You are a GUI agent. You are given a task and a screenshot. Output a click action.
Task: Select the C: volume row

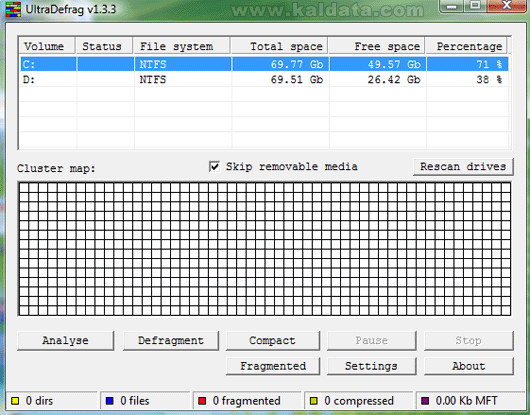264,64
